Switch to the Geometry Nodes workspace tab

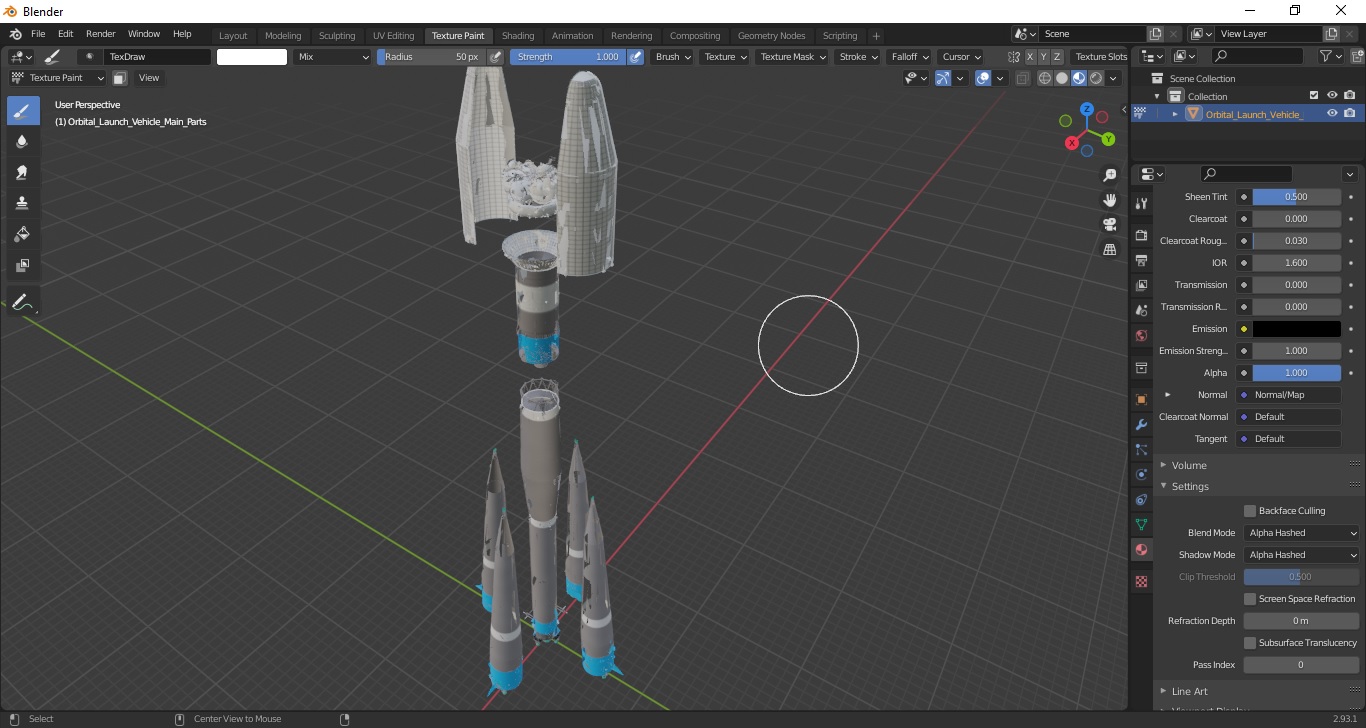771,36
